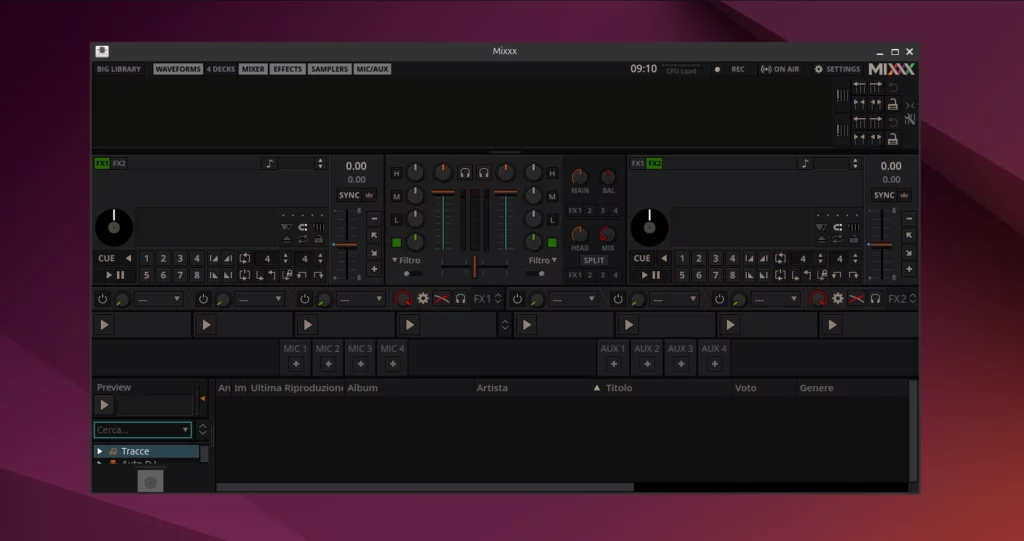Toggle the left deck key lock icon
Image resolution: width=1024 pixels, height=541 pixels.
[319, 239]
